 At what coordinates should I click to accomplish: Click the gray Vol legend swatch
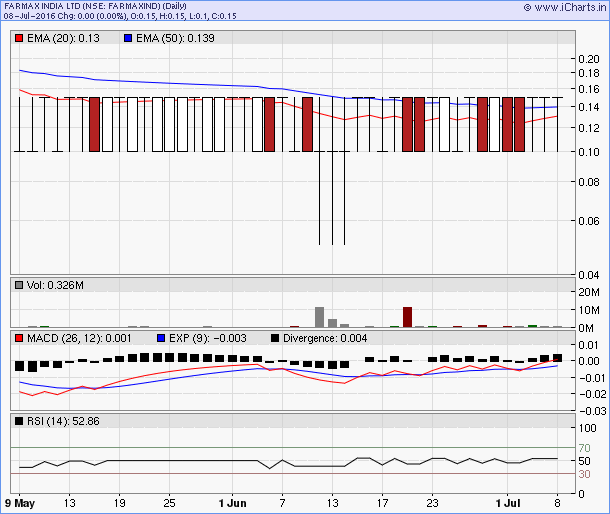[19, 285]
